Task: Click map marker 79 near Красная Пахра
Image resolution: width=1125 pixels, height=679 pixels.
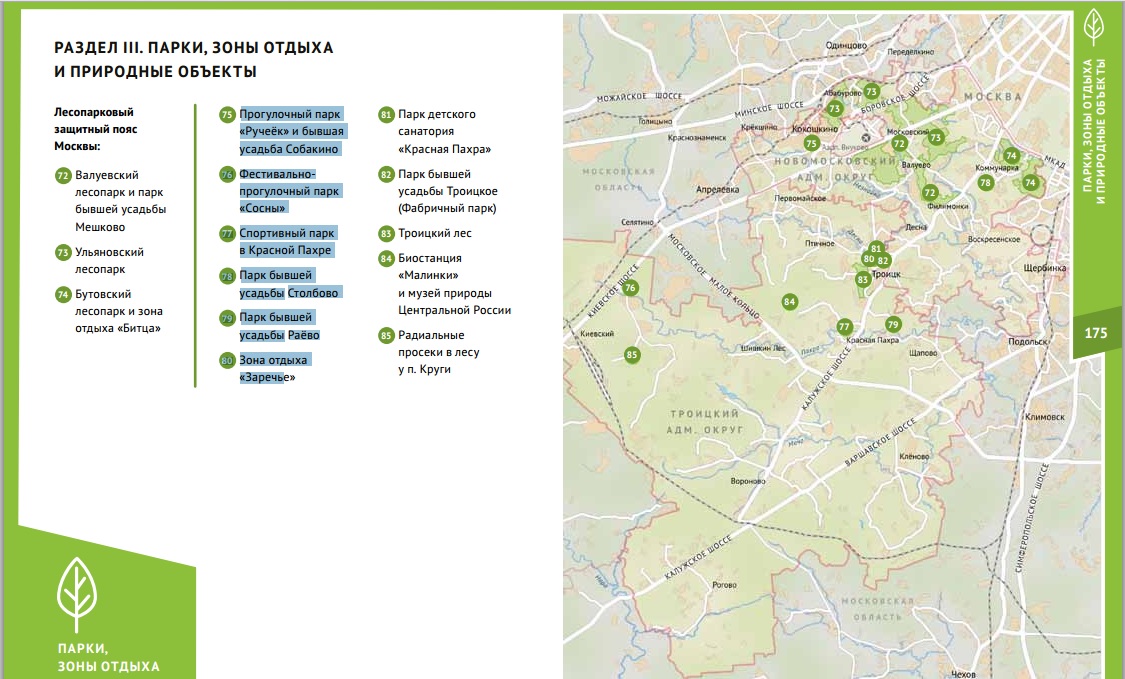Action: coord(893,324)
